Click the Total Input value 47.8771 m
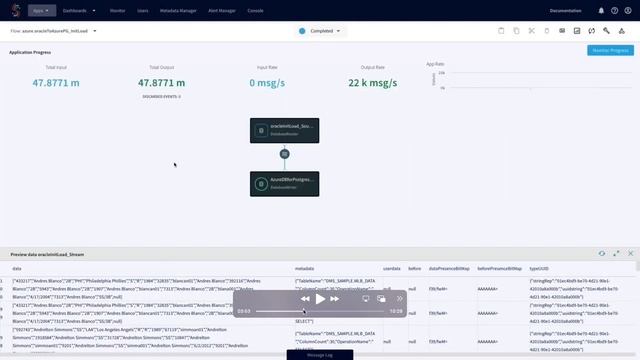 coord(56,83)
